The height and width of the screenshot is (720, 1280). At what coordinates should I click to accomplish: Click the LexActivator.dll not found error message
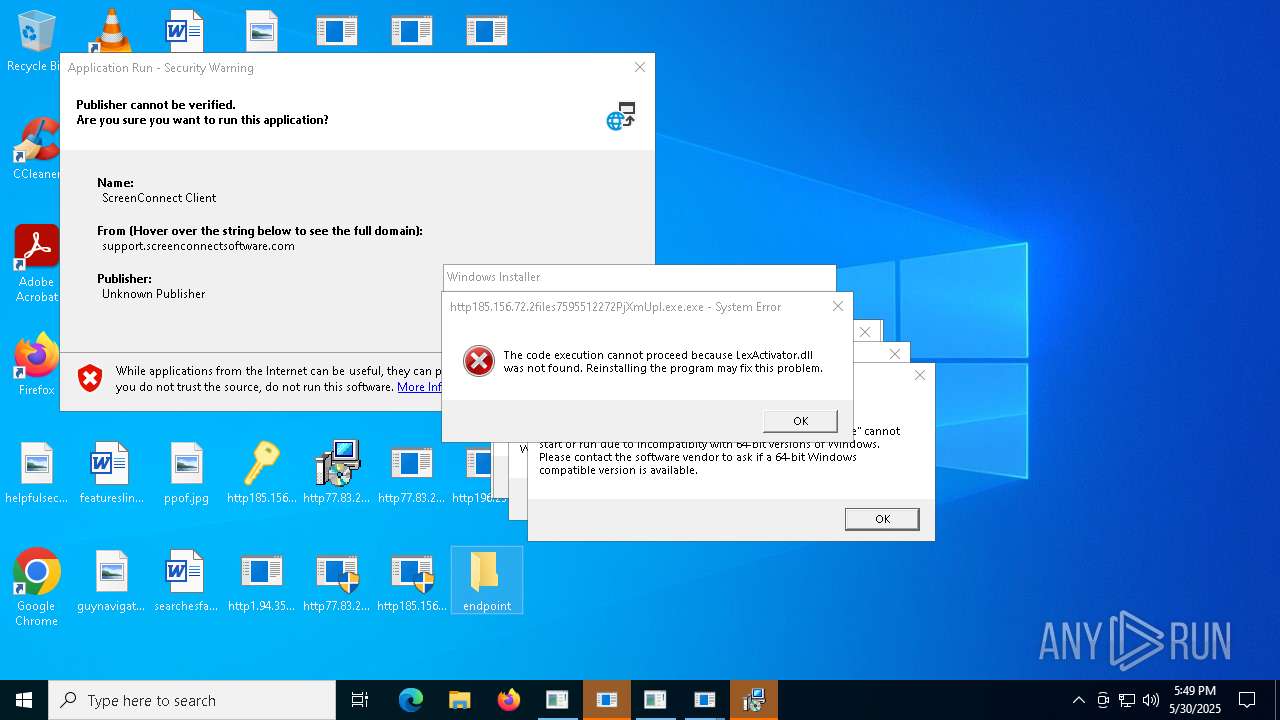tap(663, 361)
